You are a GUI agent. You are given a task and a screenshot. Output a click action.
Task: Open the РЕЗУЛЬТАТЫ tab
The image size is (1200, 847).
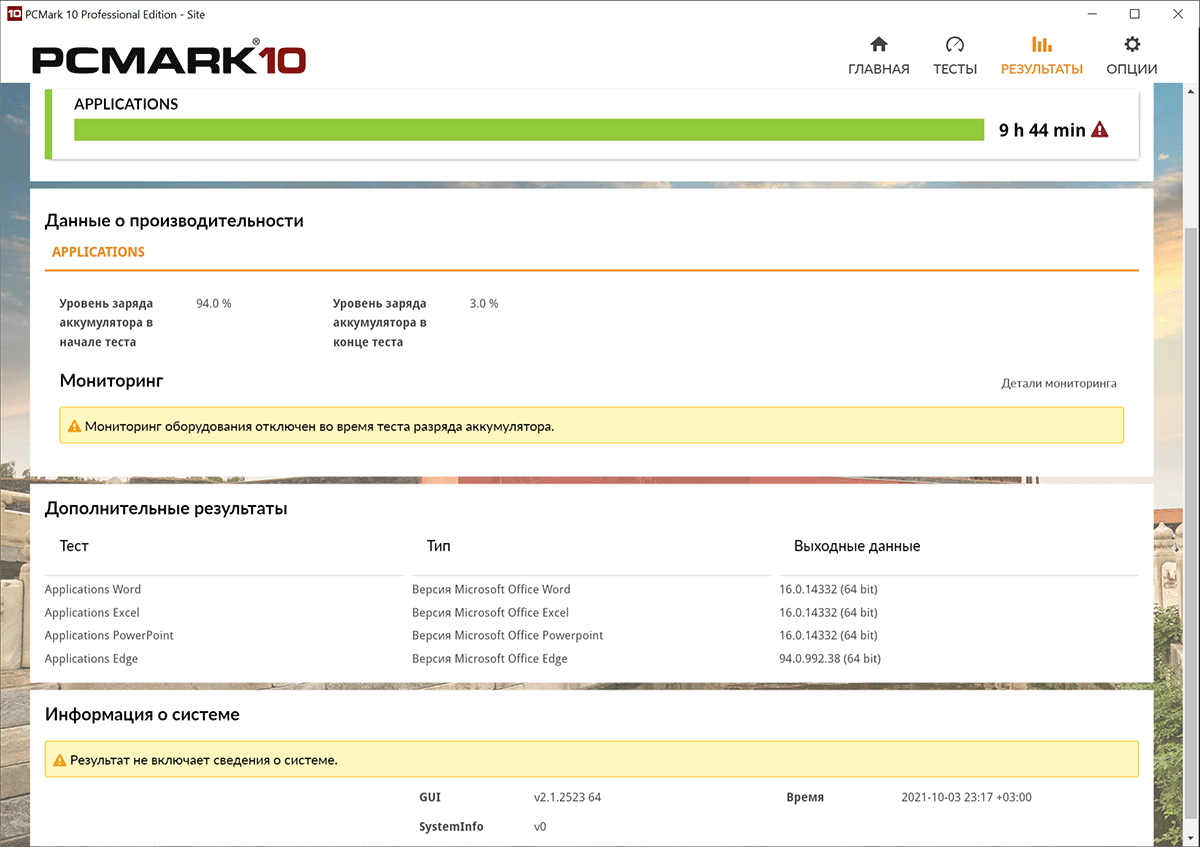click(1041, 56)
